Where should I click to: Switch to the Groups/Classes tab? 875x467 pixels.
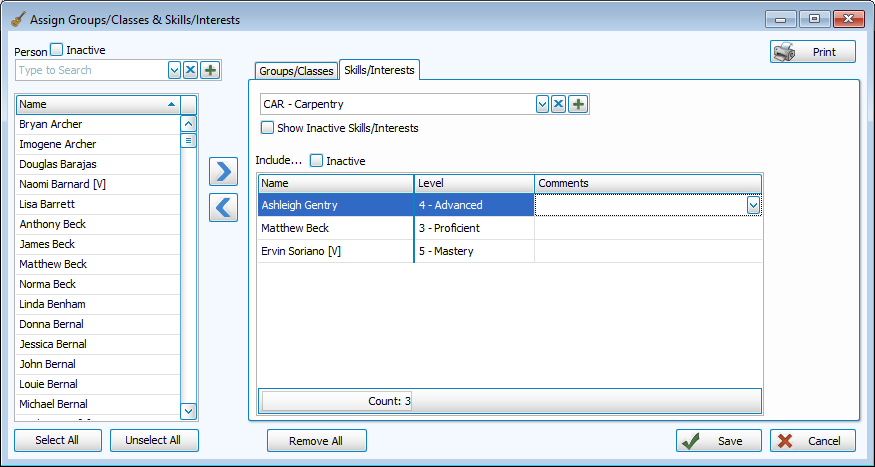[296, 71]
